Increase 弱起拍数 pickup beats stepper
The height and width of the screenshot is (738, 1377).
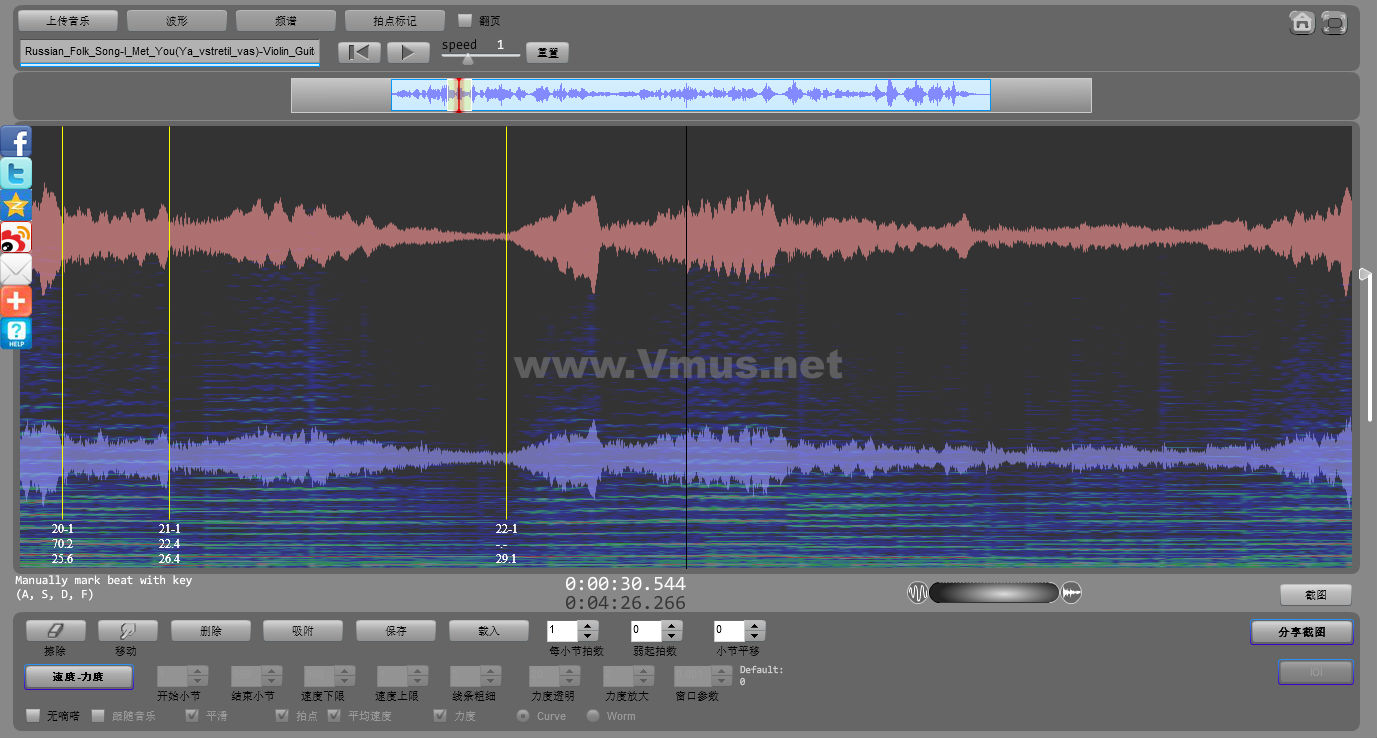[x=672, y=626]
